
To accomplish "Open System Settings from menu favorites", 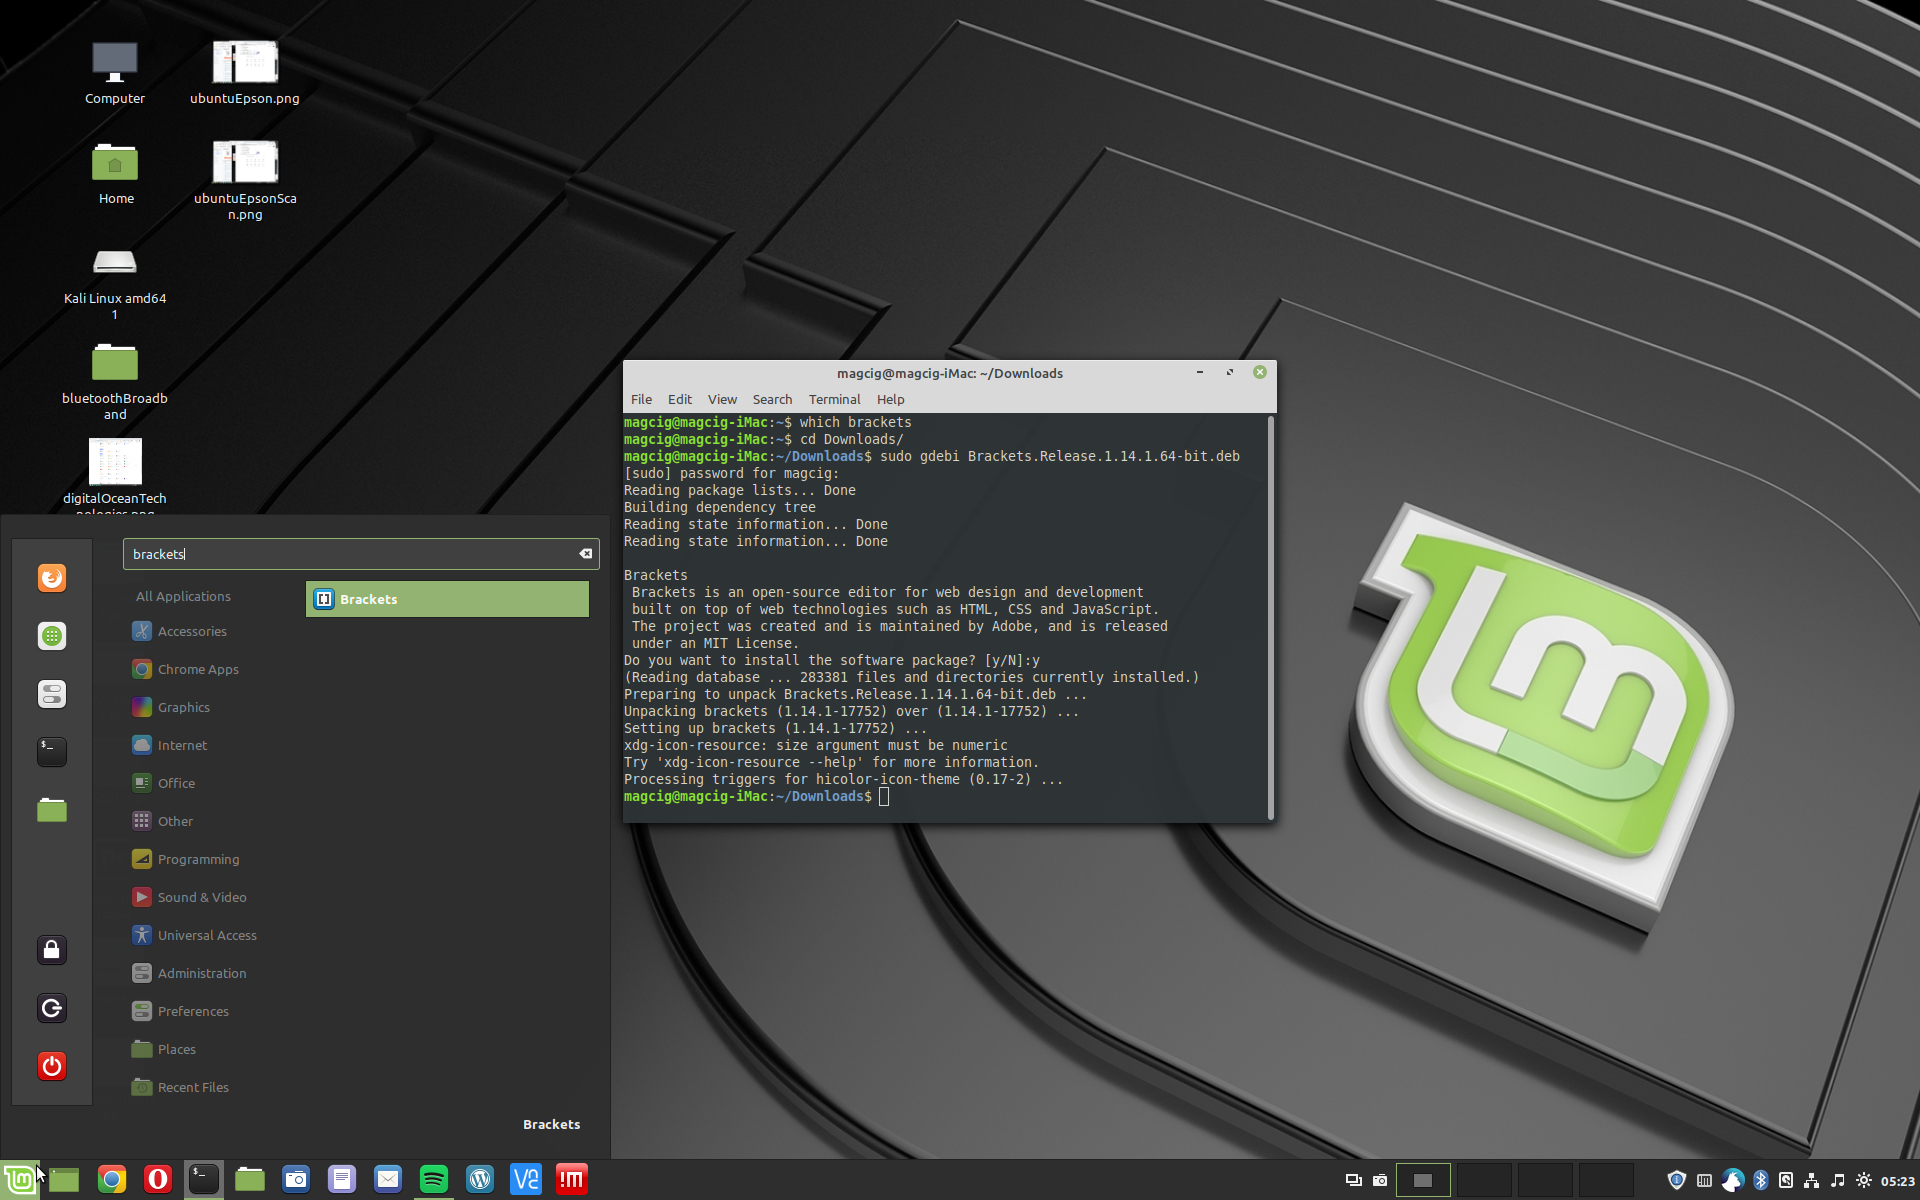I will 52,694.
